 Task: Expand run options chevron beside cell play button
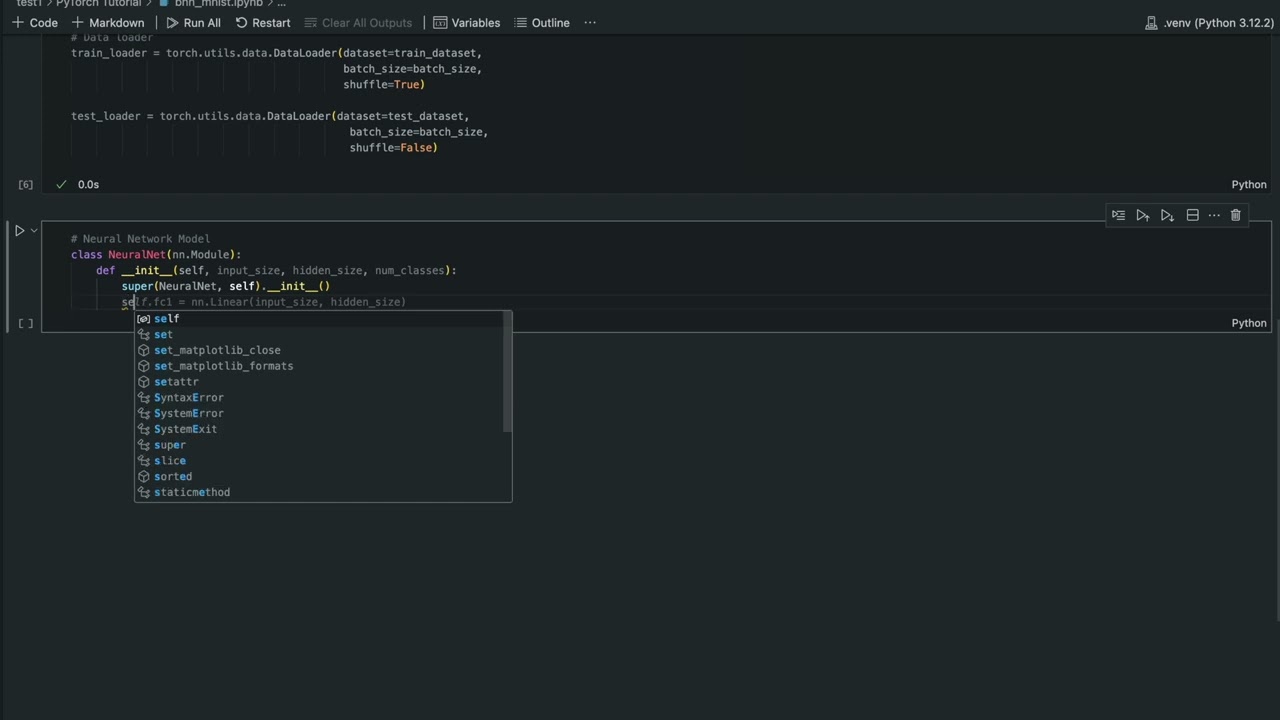(x=34, y=231)
